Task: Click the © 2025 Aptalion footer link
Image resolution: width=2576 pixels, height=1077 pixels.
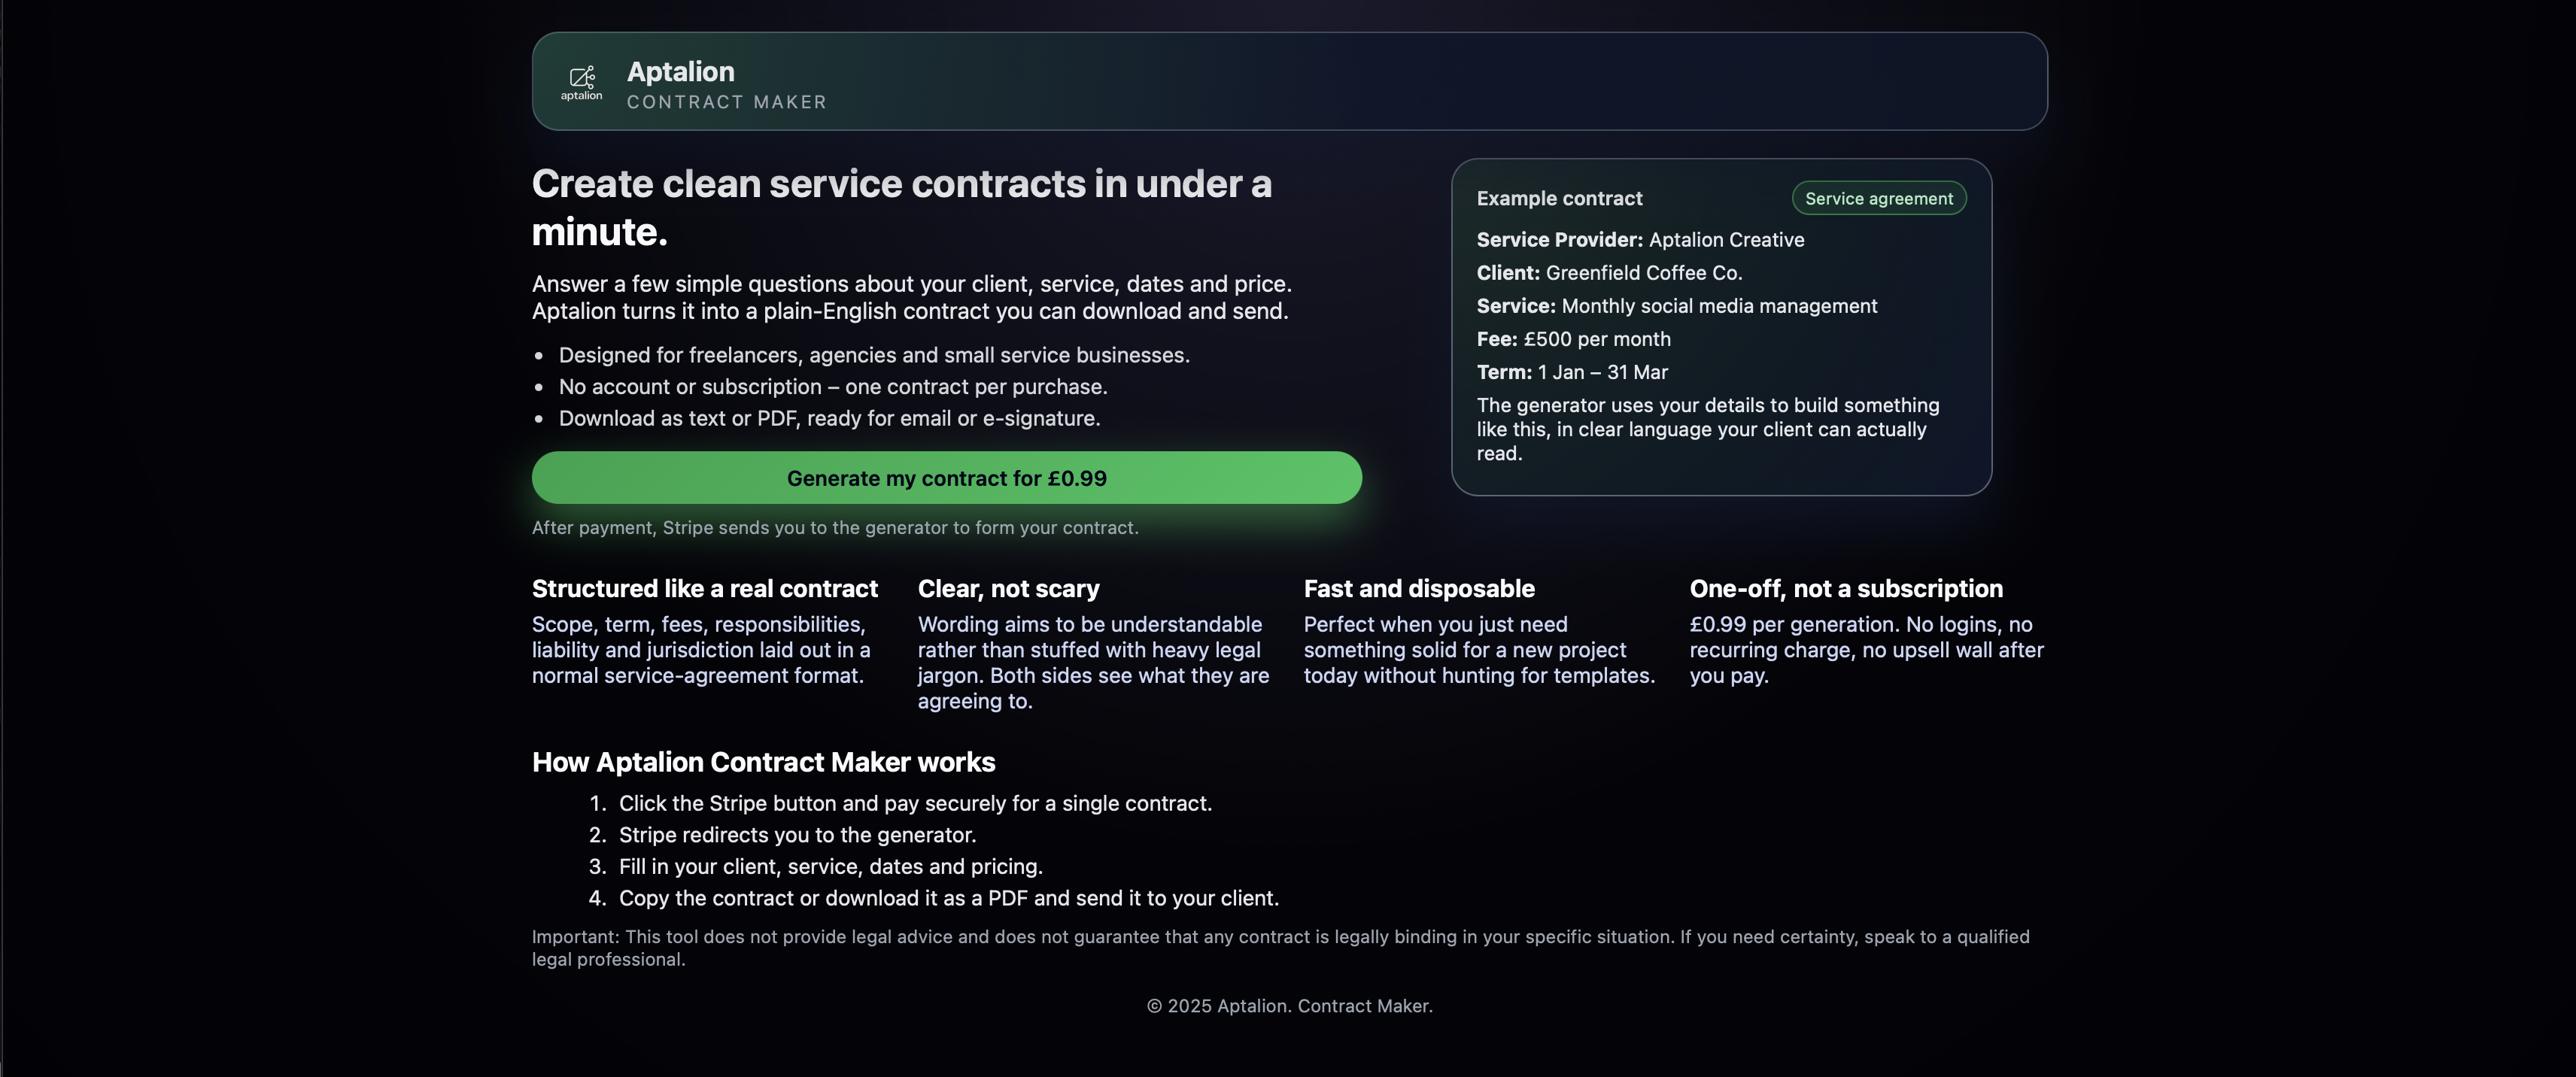Action: click(x=1288, y=1006)
